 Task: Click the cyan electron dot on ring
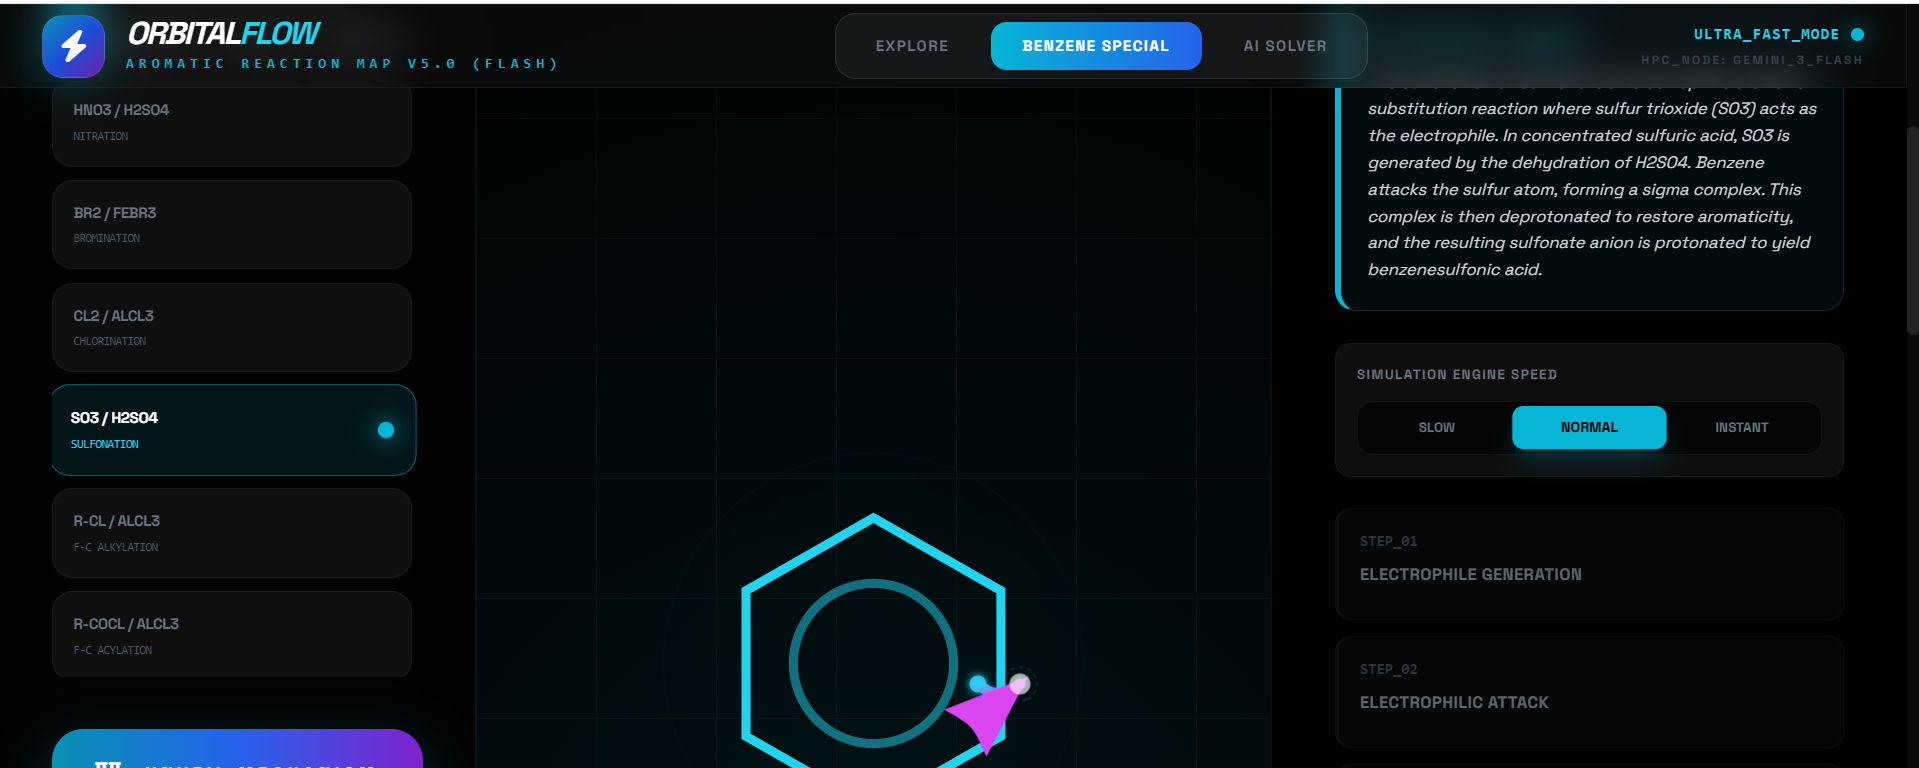(x=978, y=684)
